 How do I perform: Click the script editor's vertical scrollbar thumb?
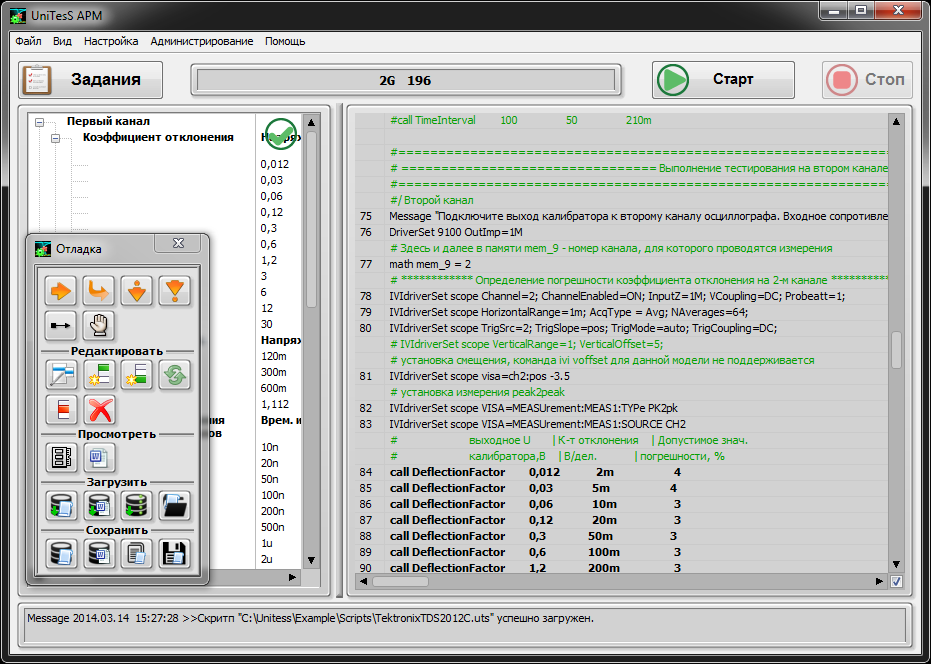click(x=896, y=349)
